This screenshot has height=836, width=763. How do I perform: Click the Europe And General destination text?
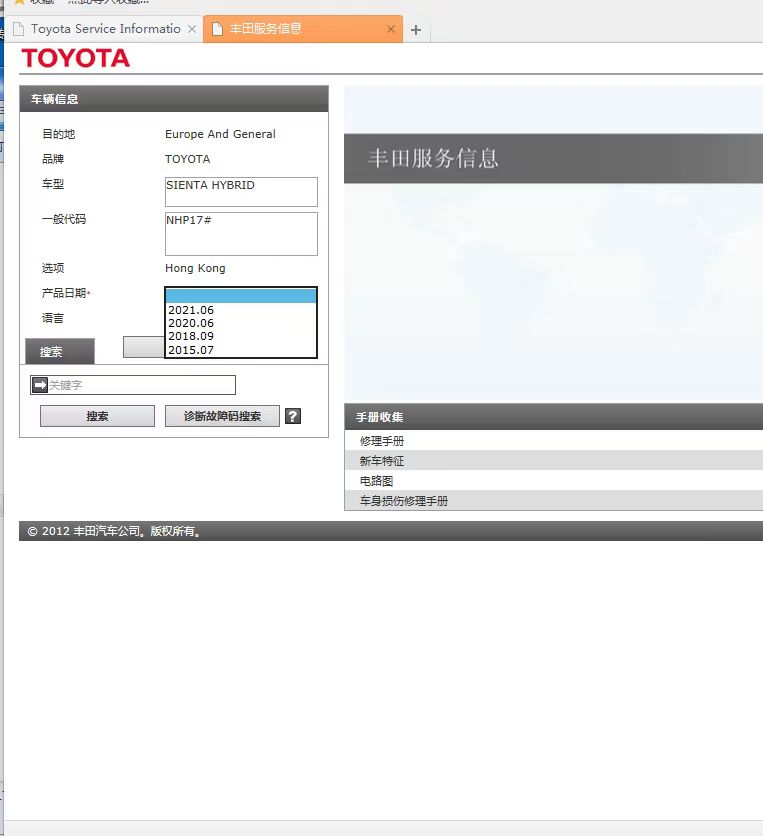pos(220,134)
